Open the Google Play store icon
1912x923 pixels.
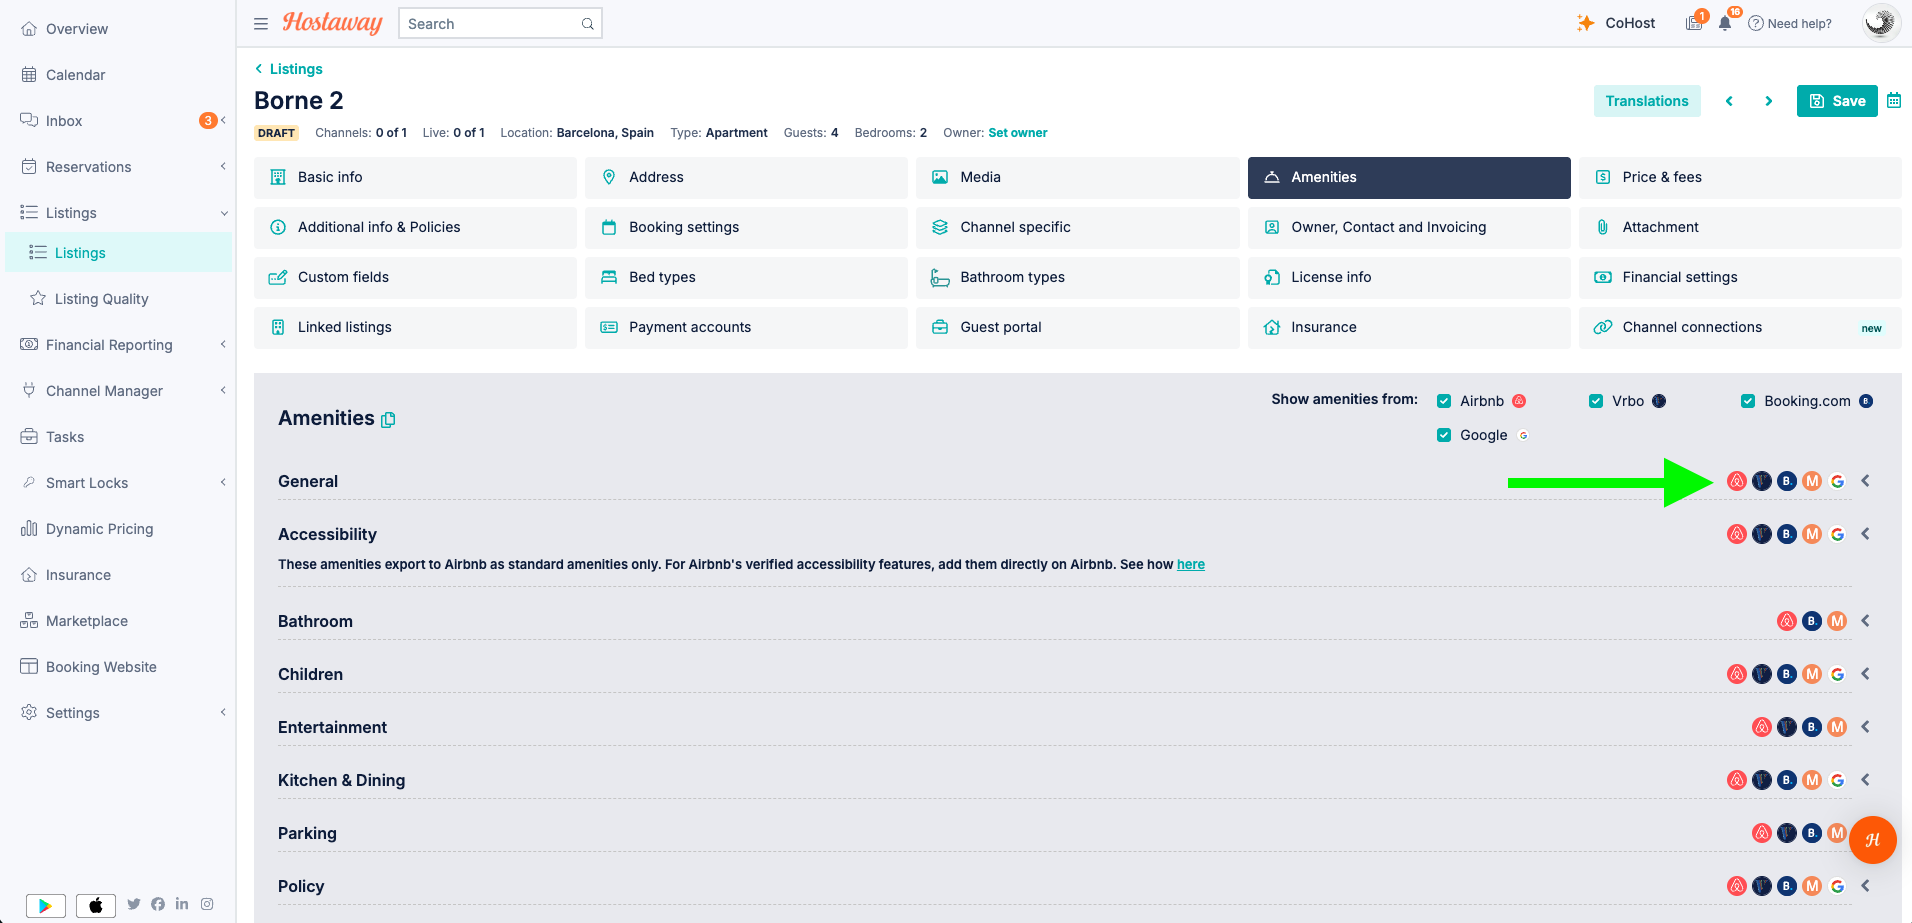pyautogui.click(x=46, y=905)
